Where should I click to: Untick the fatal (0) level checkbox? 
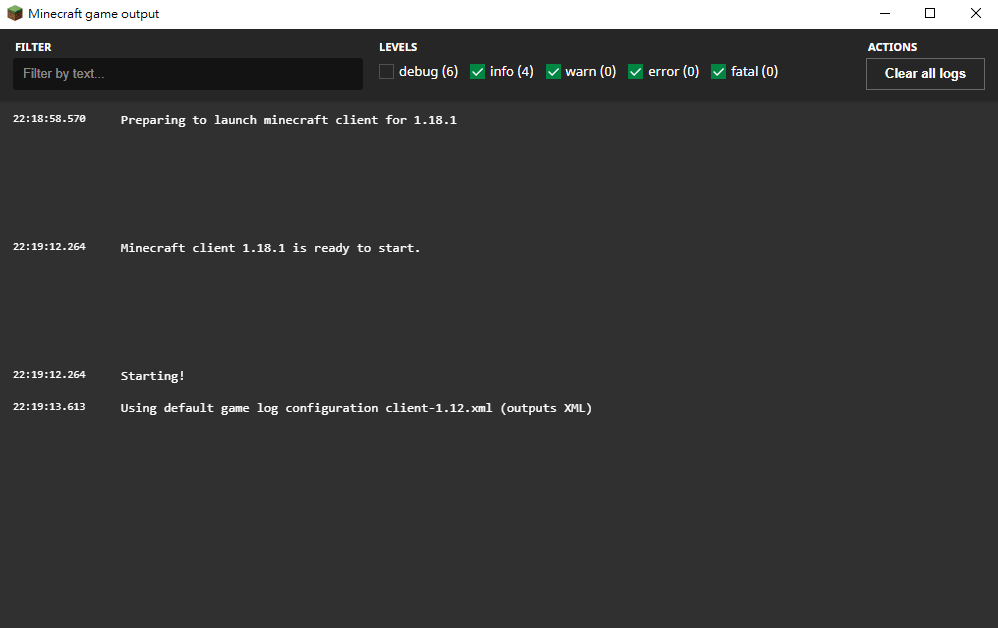click(x=719, y=72)
